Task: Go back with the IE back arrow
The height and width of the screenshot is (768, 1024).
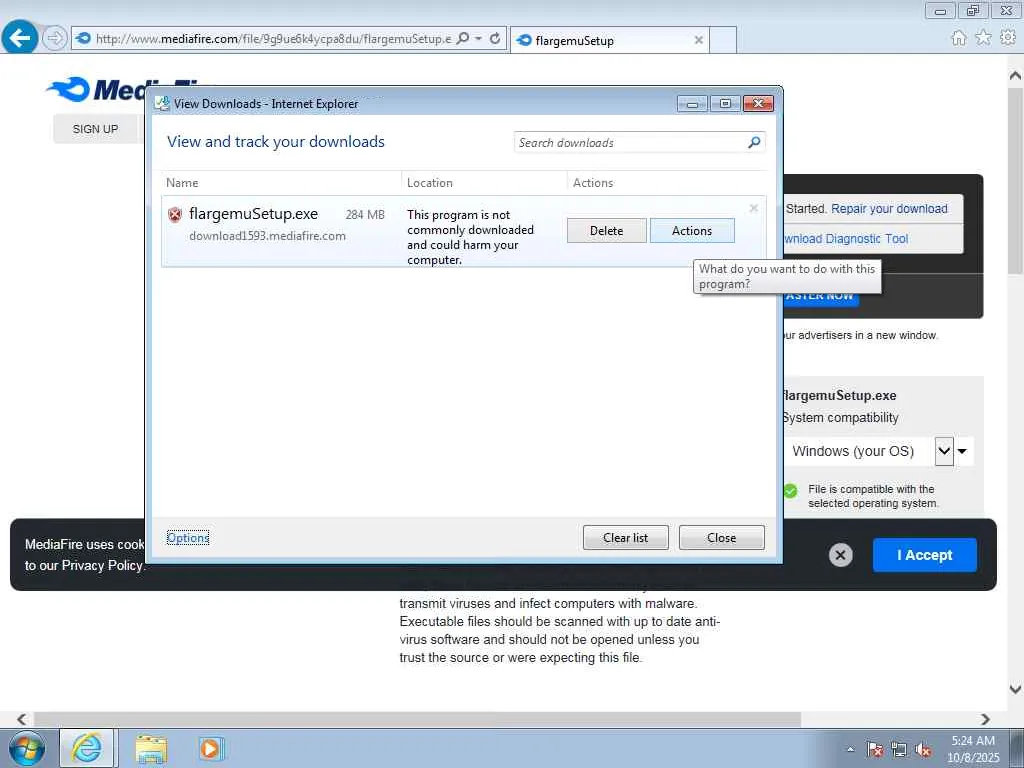Action: coord(20,38)
